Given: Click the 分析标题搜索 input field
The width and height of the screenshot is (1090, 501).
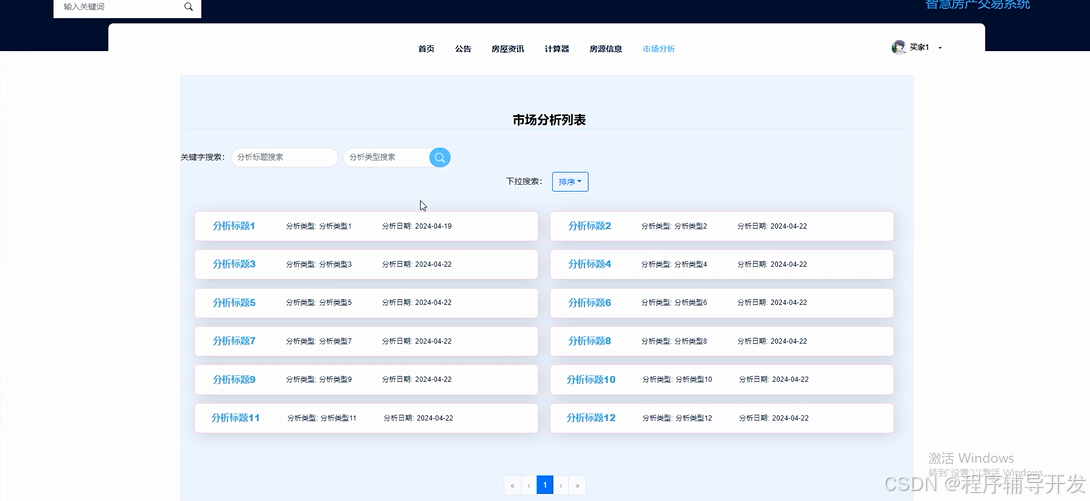Looking at the screenshot, I should click(x=284, y=157).
